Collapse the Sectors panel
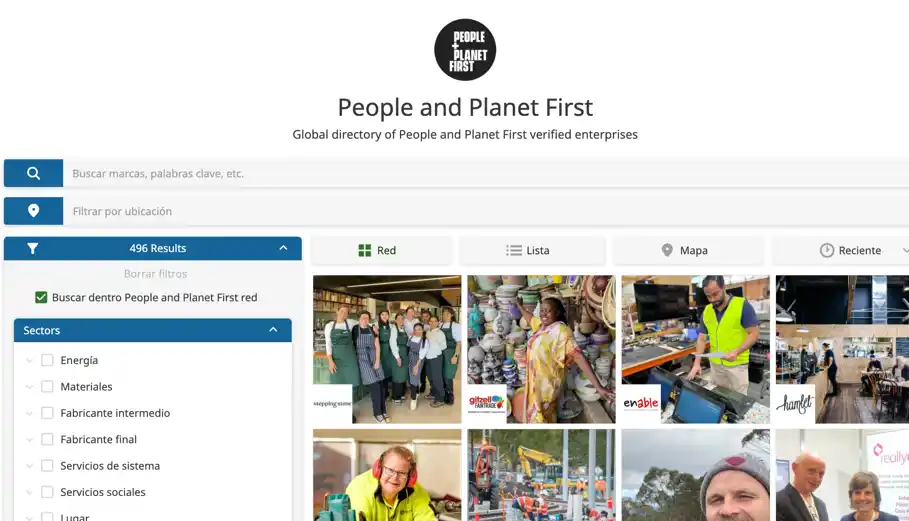The width and height of the screenshot is (909, 521). click(x=273, y=330)
